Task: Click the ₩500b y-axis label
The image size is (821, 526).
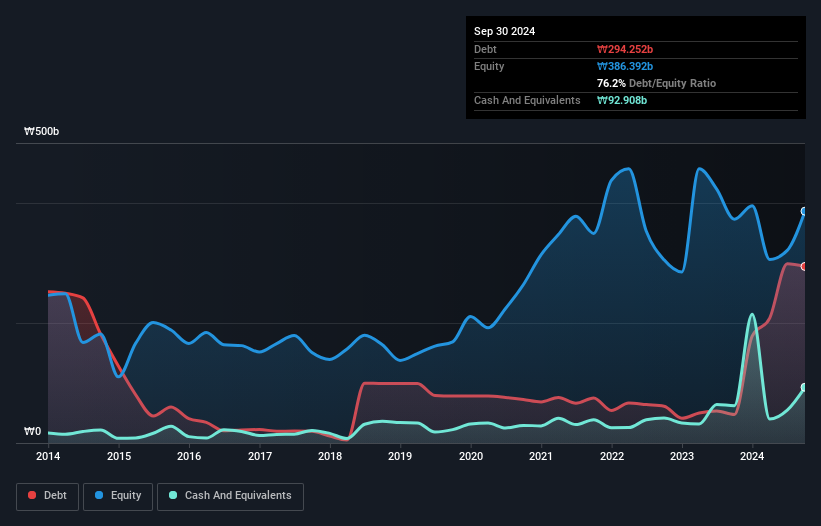Action: [41, 131]
